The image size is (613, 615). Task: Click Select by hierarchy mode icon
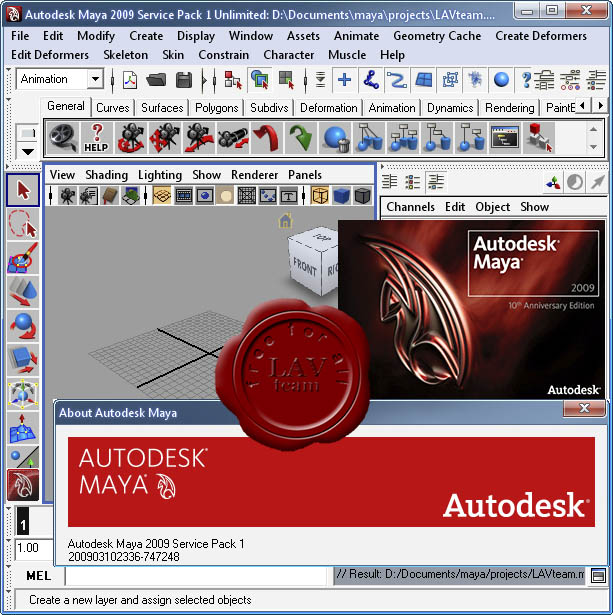(x=233, y=80)
